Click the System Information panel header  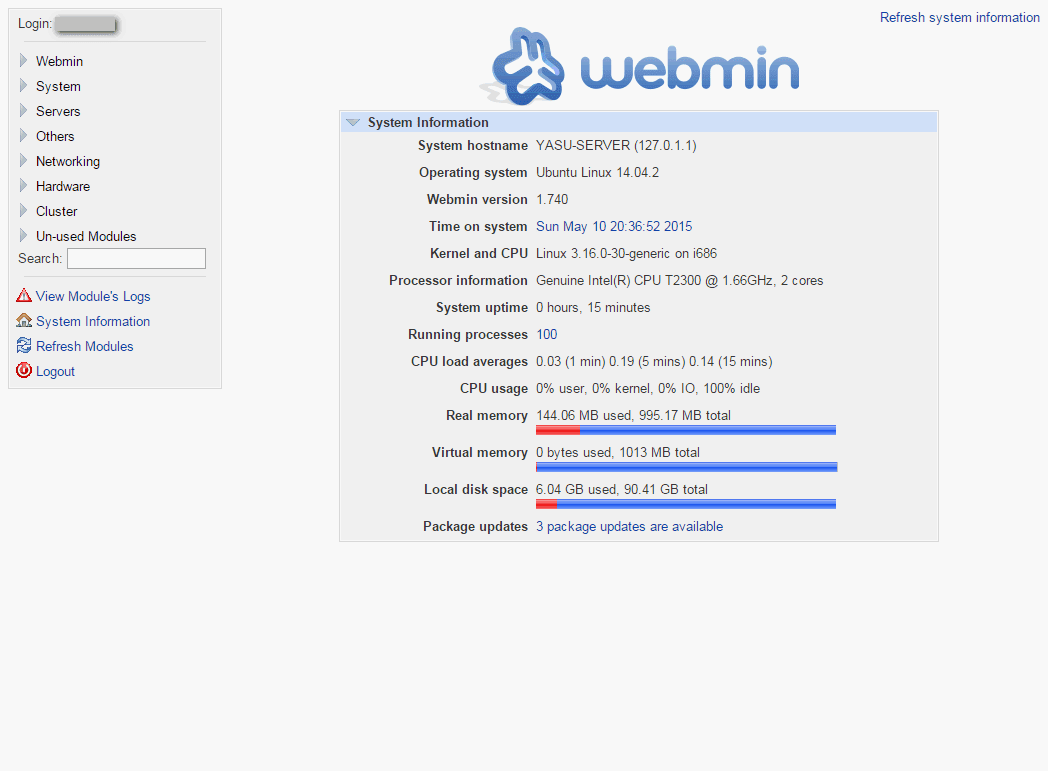(x=639, y=122)
